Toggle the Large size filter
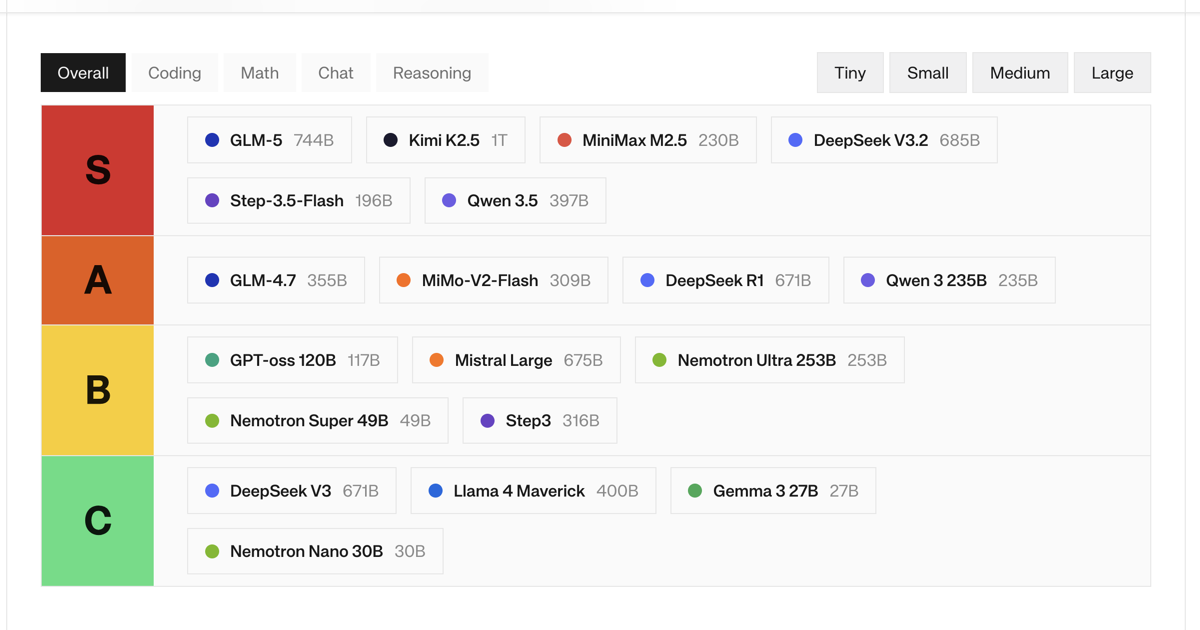1200x630 pixels. tap(1112, 73)
